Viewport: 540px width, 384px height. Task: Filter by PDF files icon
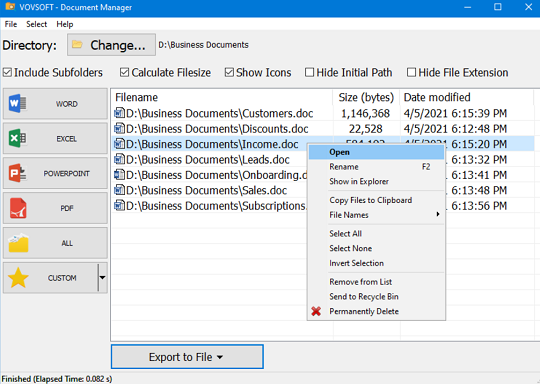[18, 208]
